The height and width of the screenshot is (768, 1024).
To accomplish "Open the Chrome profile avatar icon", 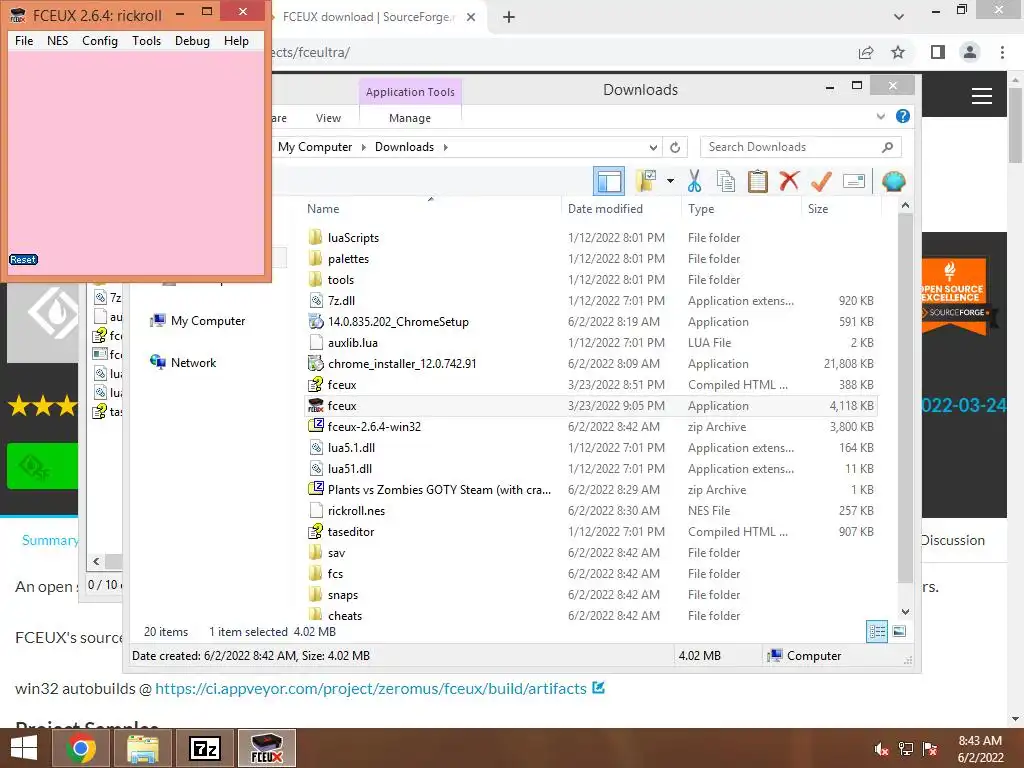I will (970, 52).
